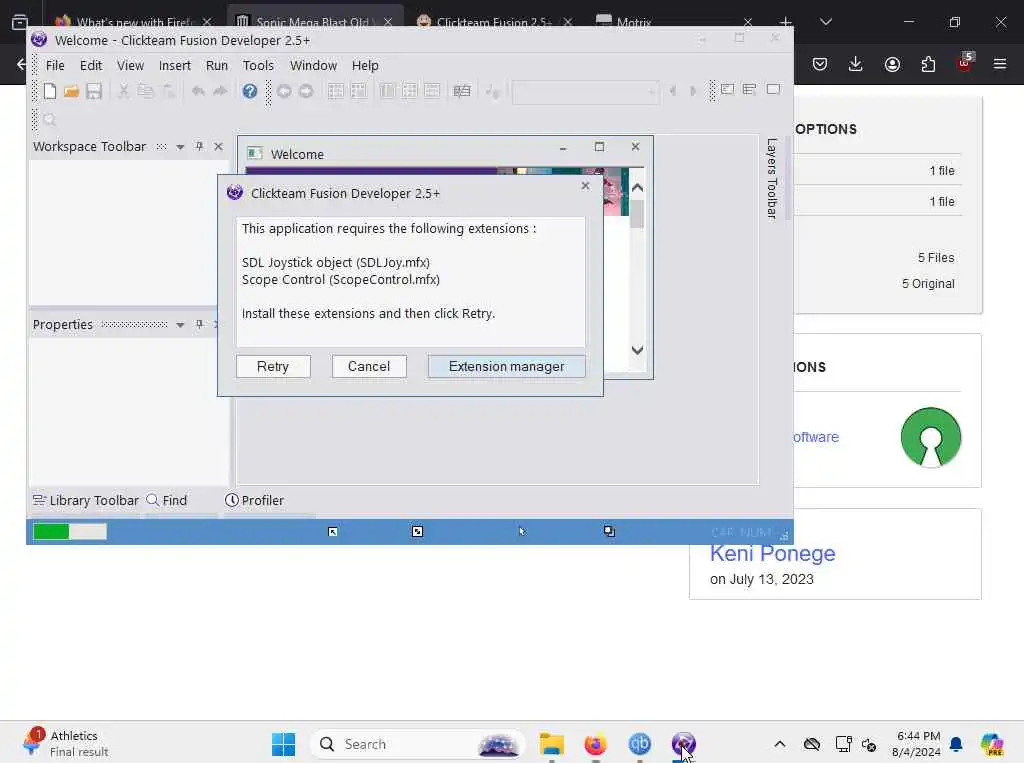This screenshot has height=763, width=1024.
Task: Click the taskbar Search box
Action: pyautogui.click(x=418, y=744)
